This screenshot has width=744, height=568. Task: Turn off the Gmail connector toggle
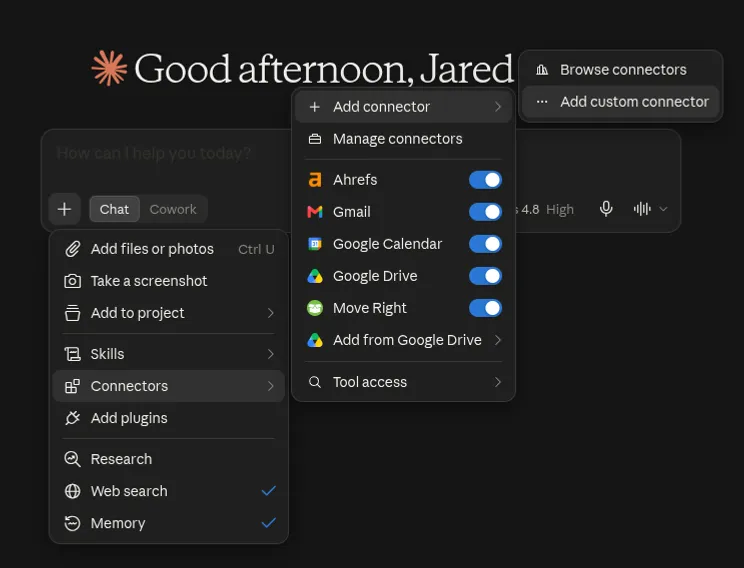[x=485, y=212]
